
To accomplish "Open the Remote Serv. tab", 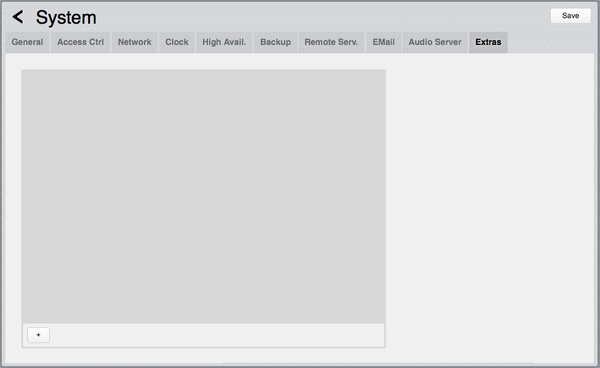I will (x=331, y=42).
